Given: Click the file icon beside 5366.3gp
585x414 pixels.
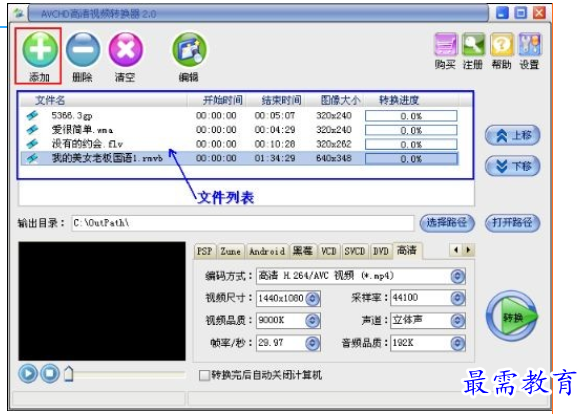Looking at the screenshot, I should (32, 116).
